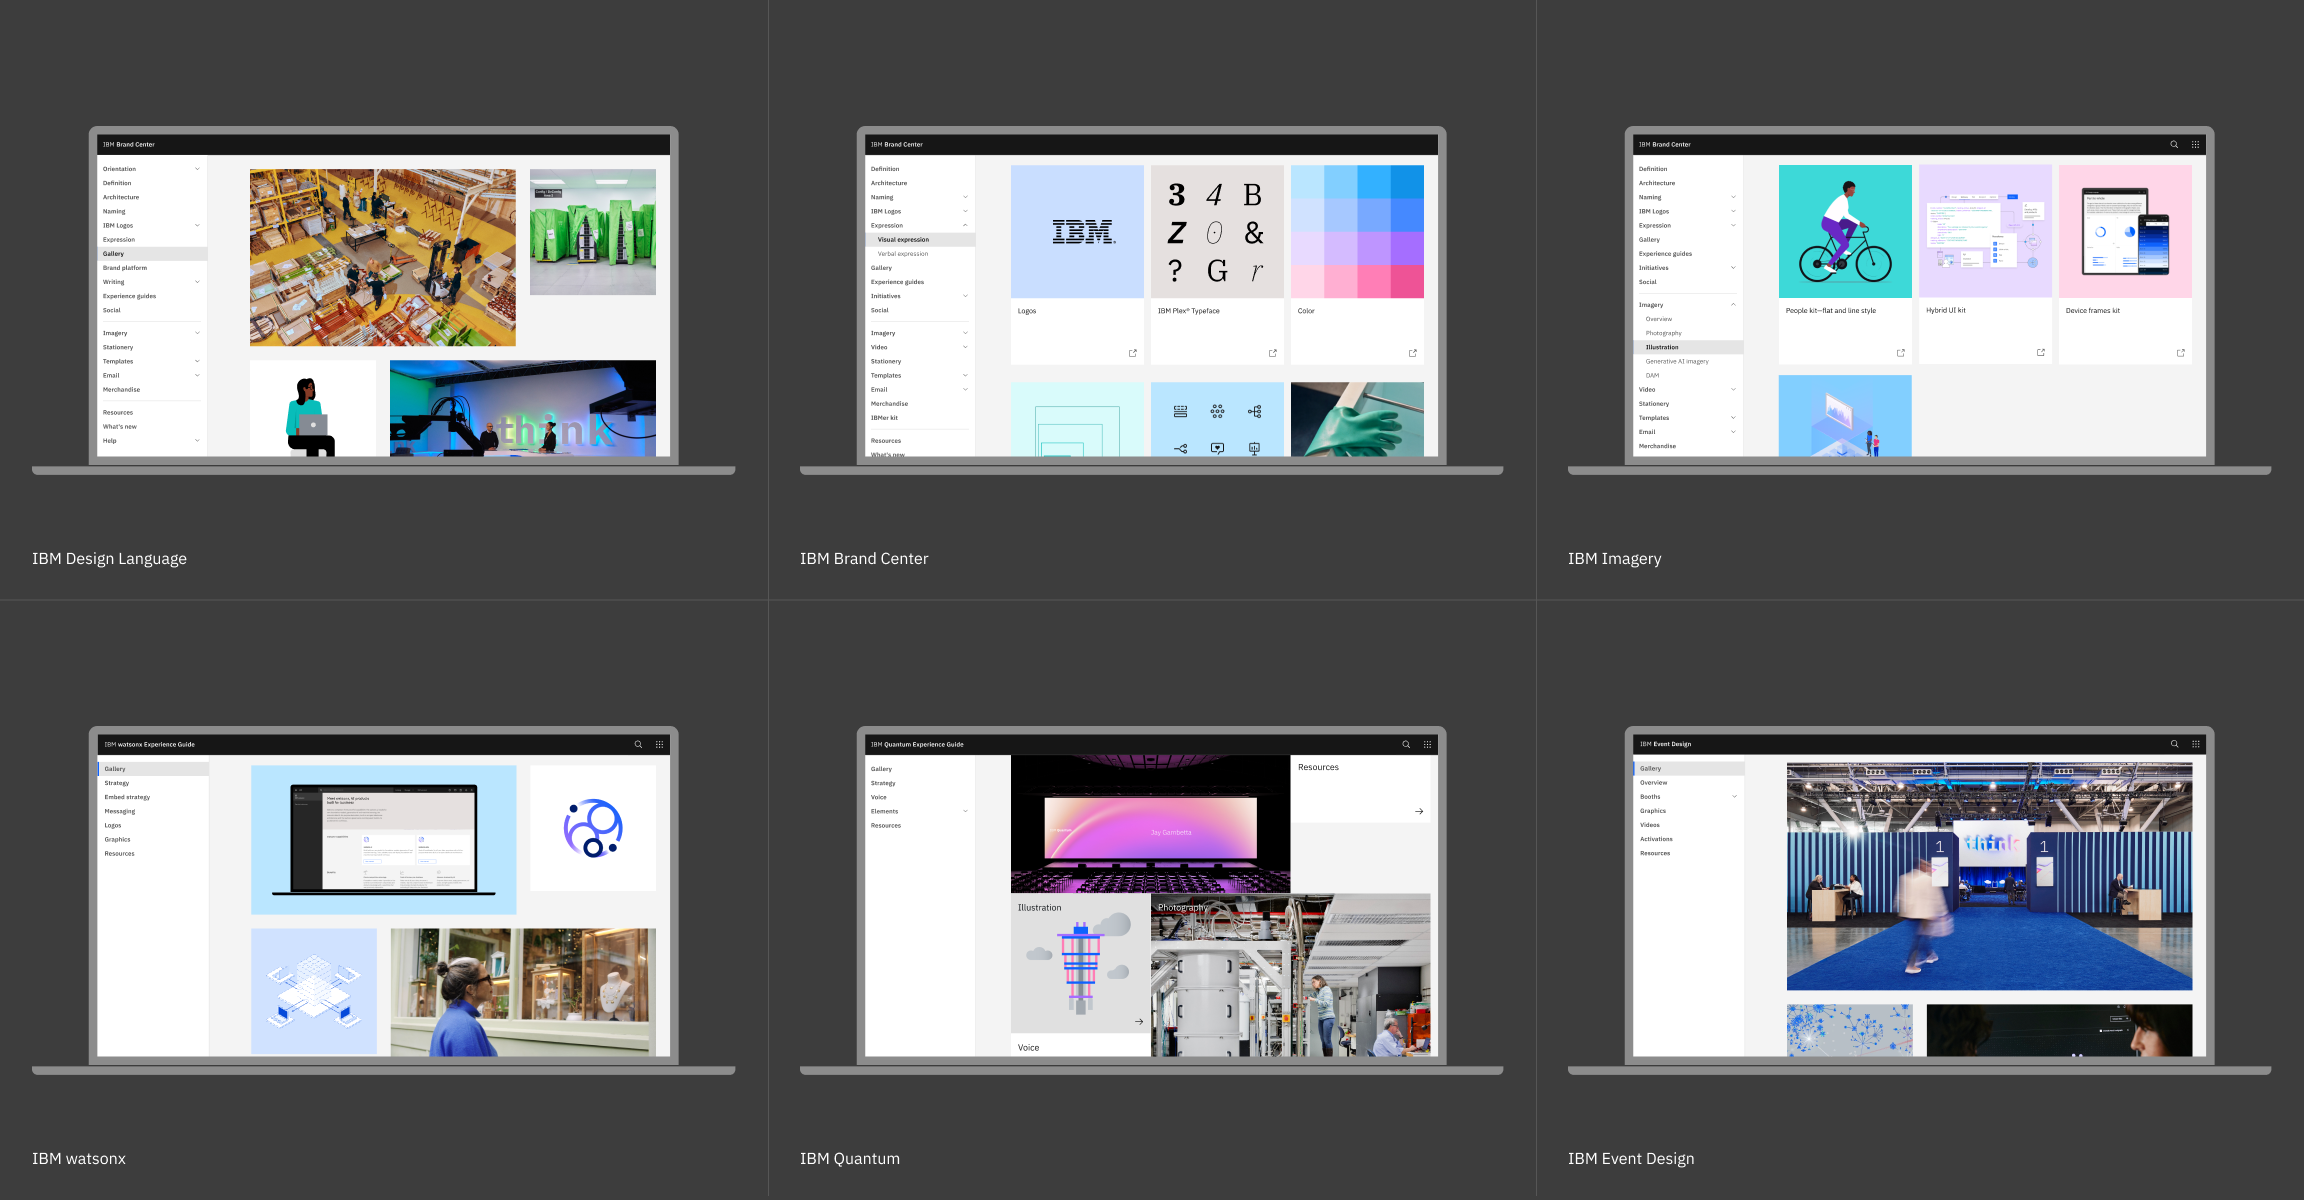Open app switcher grid in watsonx guide header

[x=659, y=745]
